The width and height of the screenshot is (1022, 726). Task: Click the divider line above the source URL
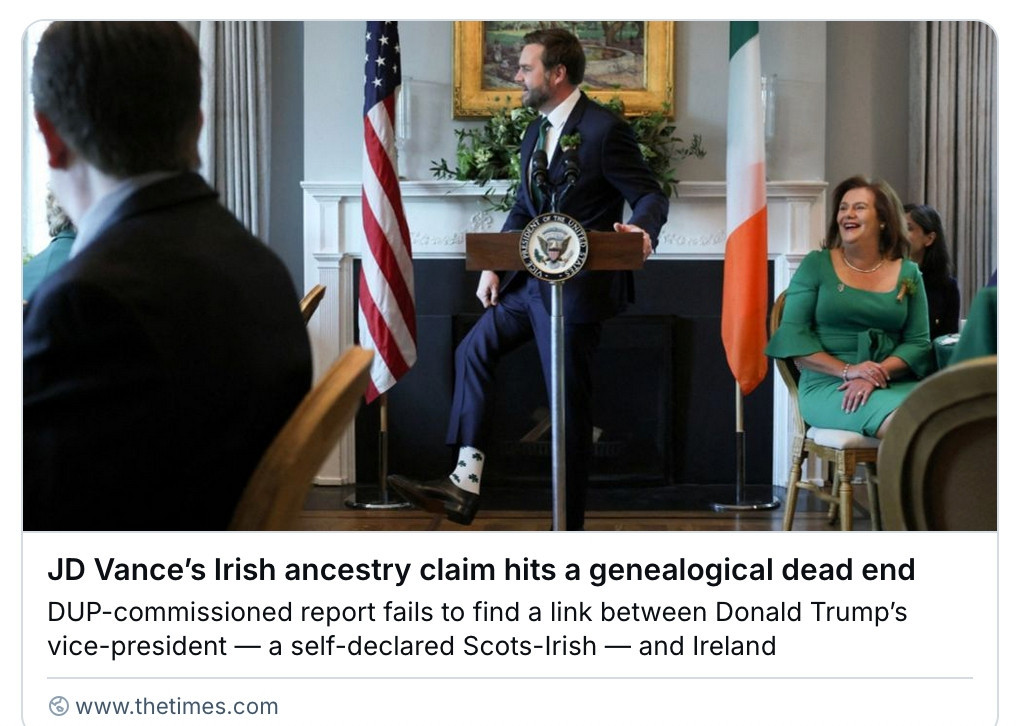(510, 678)
